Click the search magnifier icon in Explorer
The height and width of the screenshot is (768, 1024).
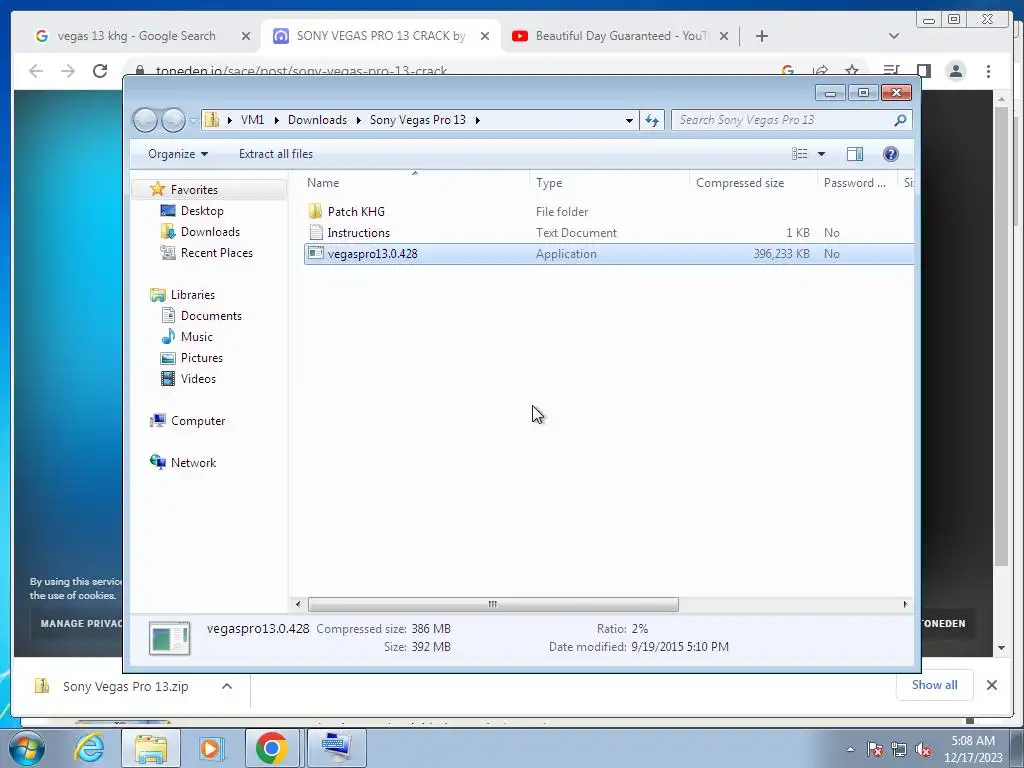click(x=900, y=120)
